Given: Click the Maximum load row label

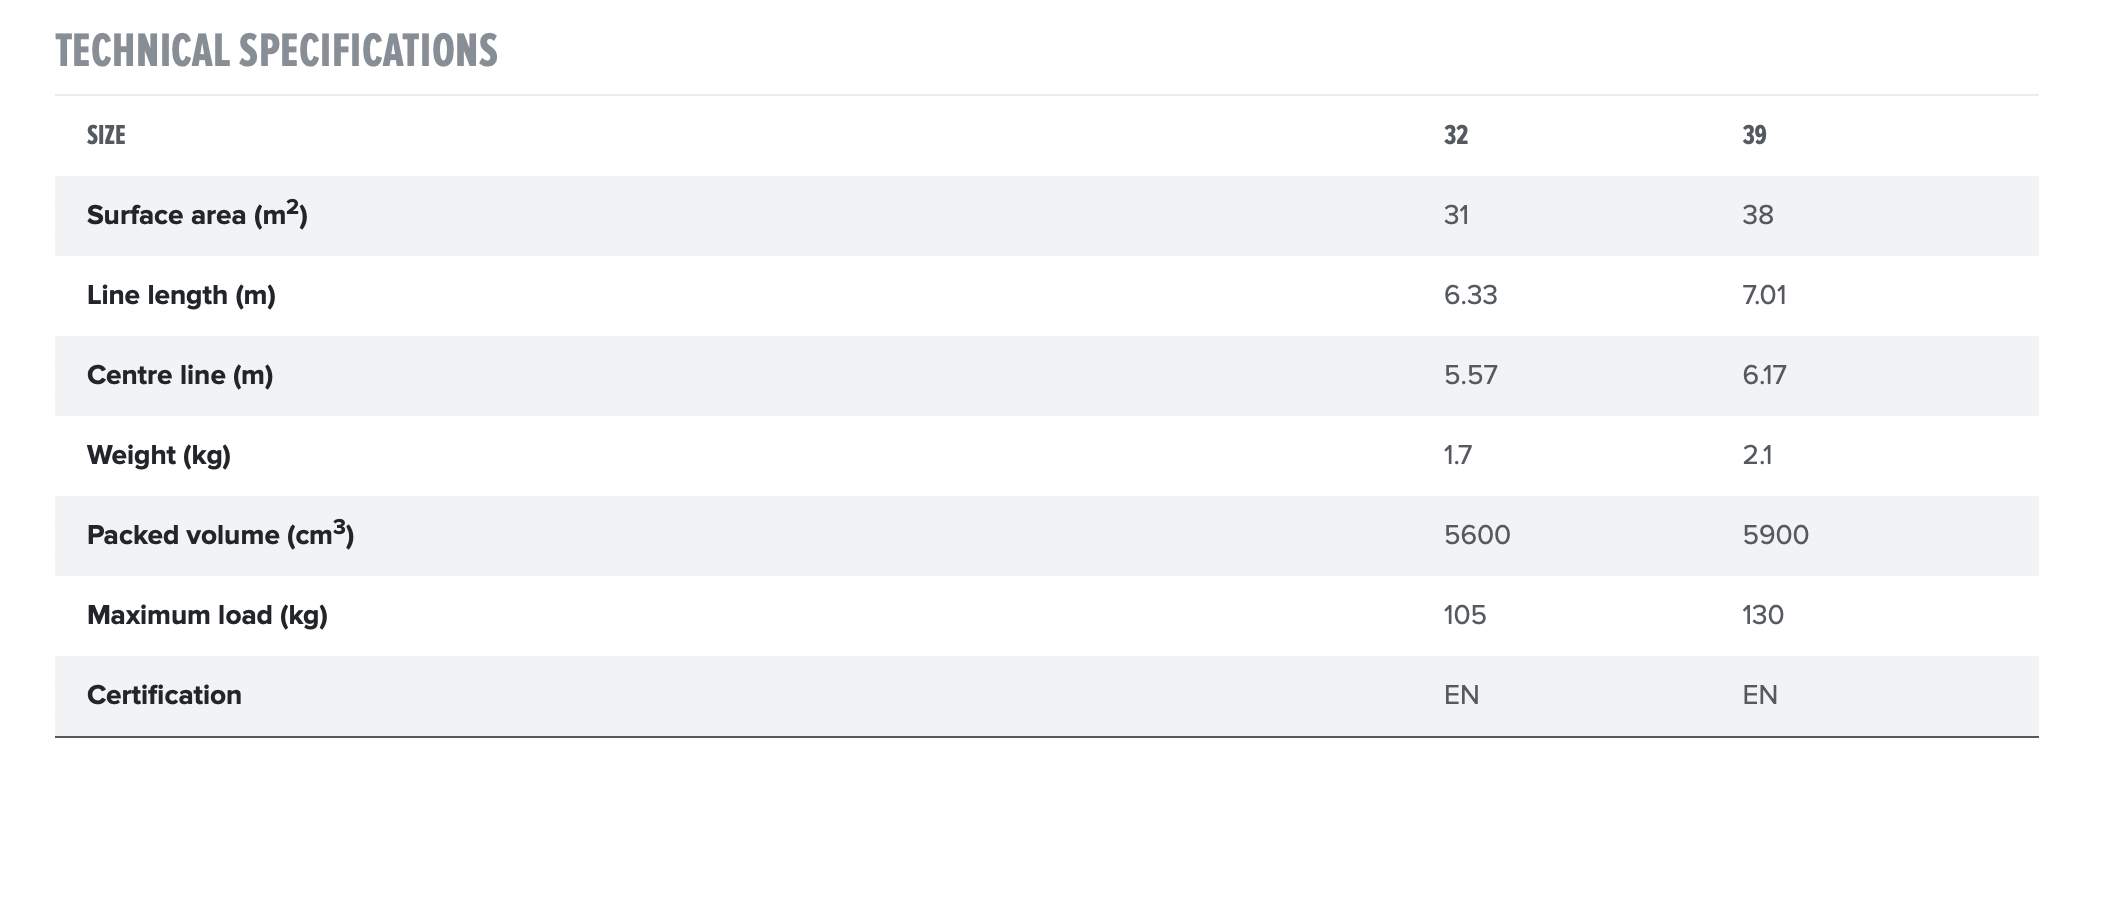Looking at the screenshot, I should point(207,615).
